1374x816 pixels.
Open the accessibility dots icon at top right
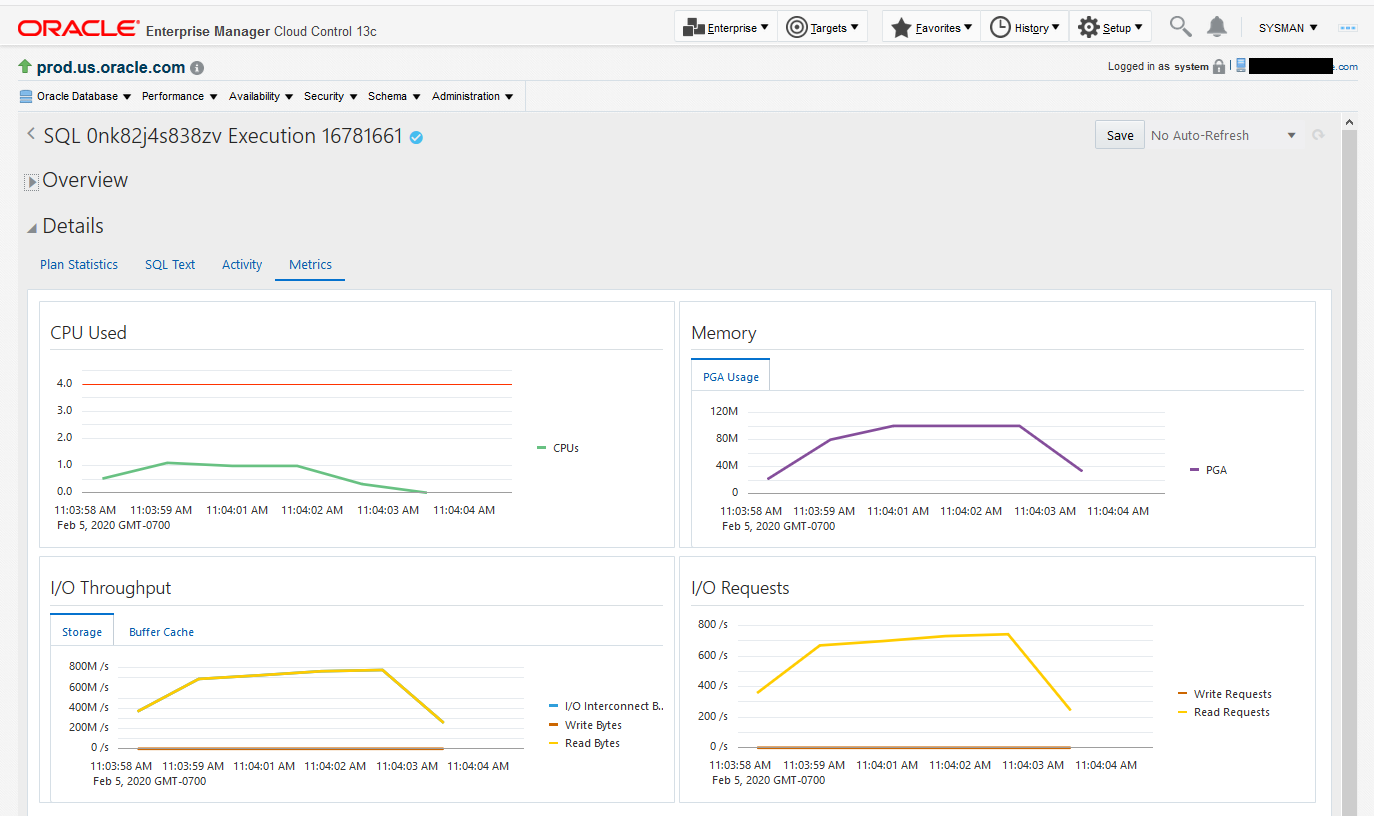click(x=1347, y=28)
